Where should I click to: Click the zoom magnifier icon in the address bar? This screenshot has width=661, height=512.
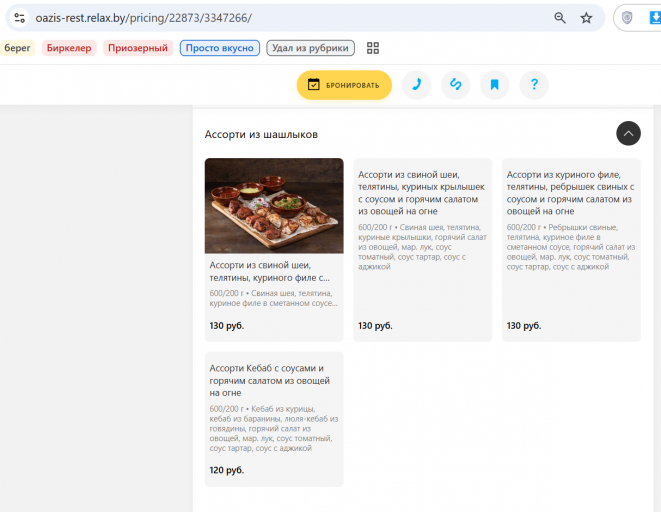tap(560, 18)
